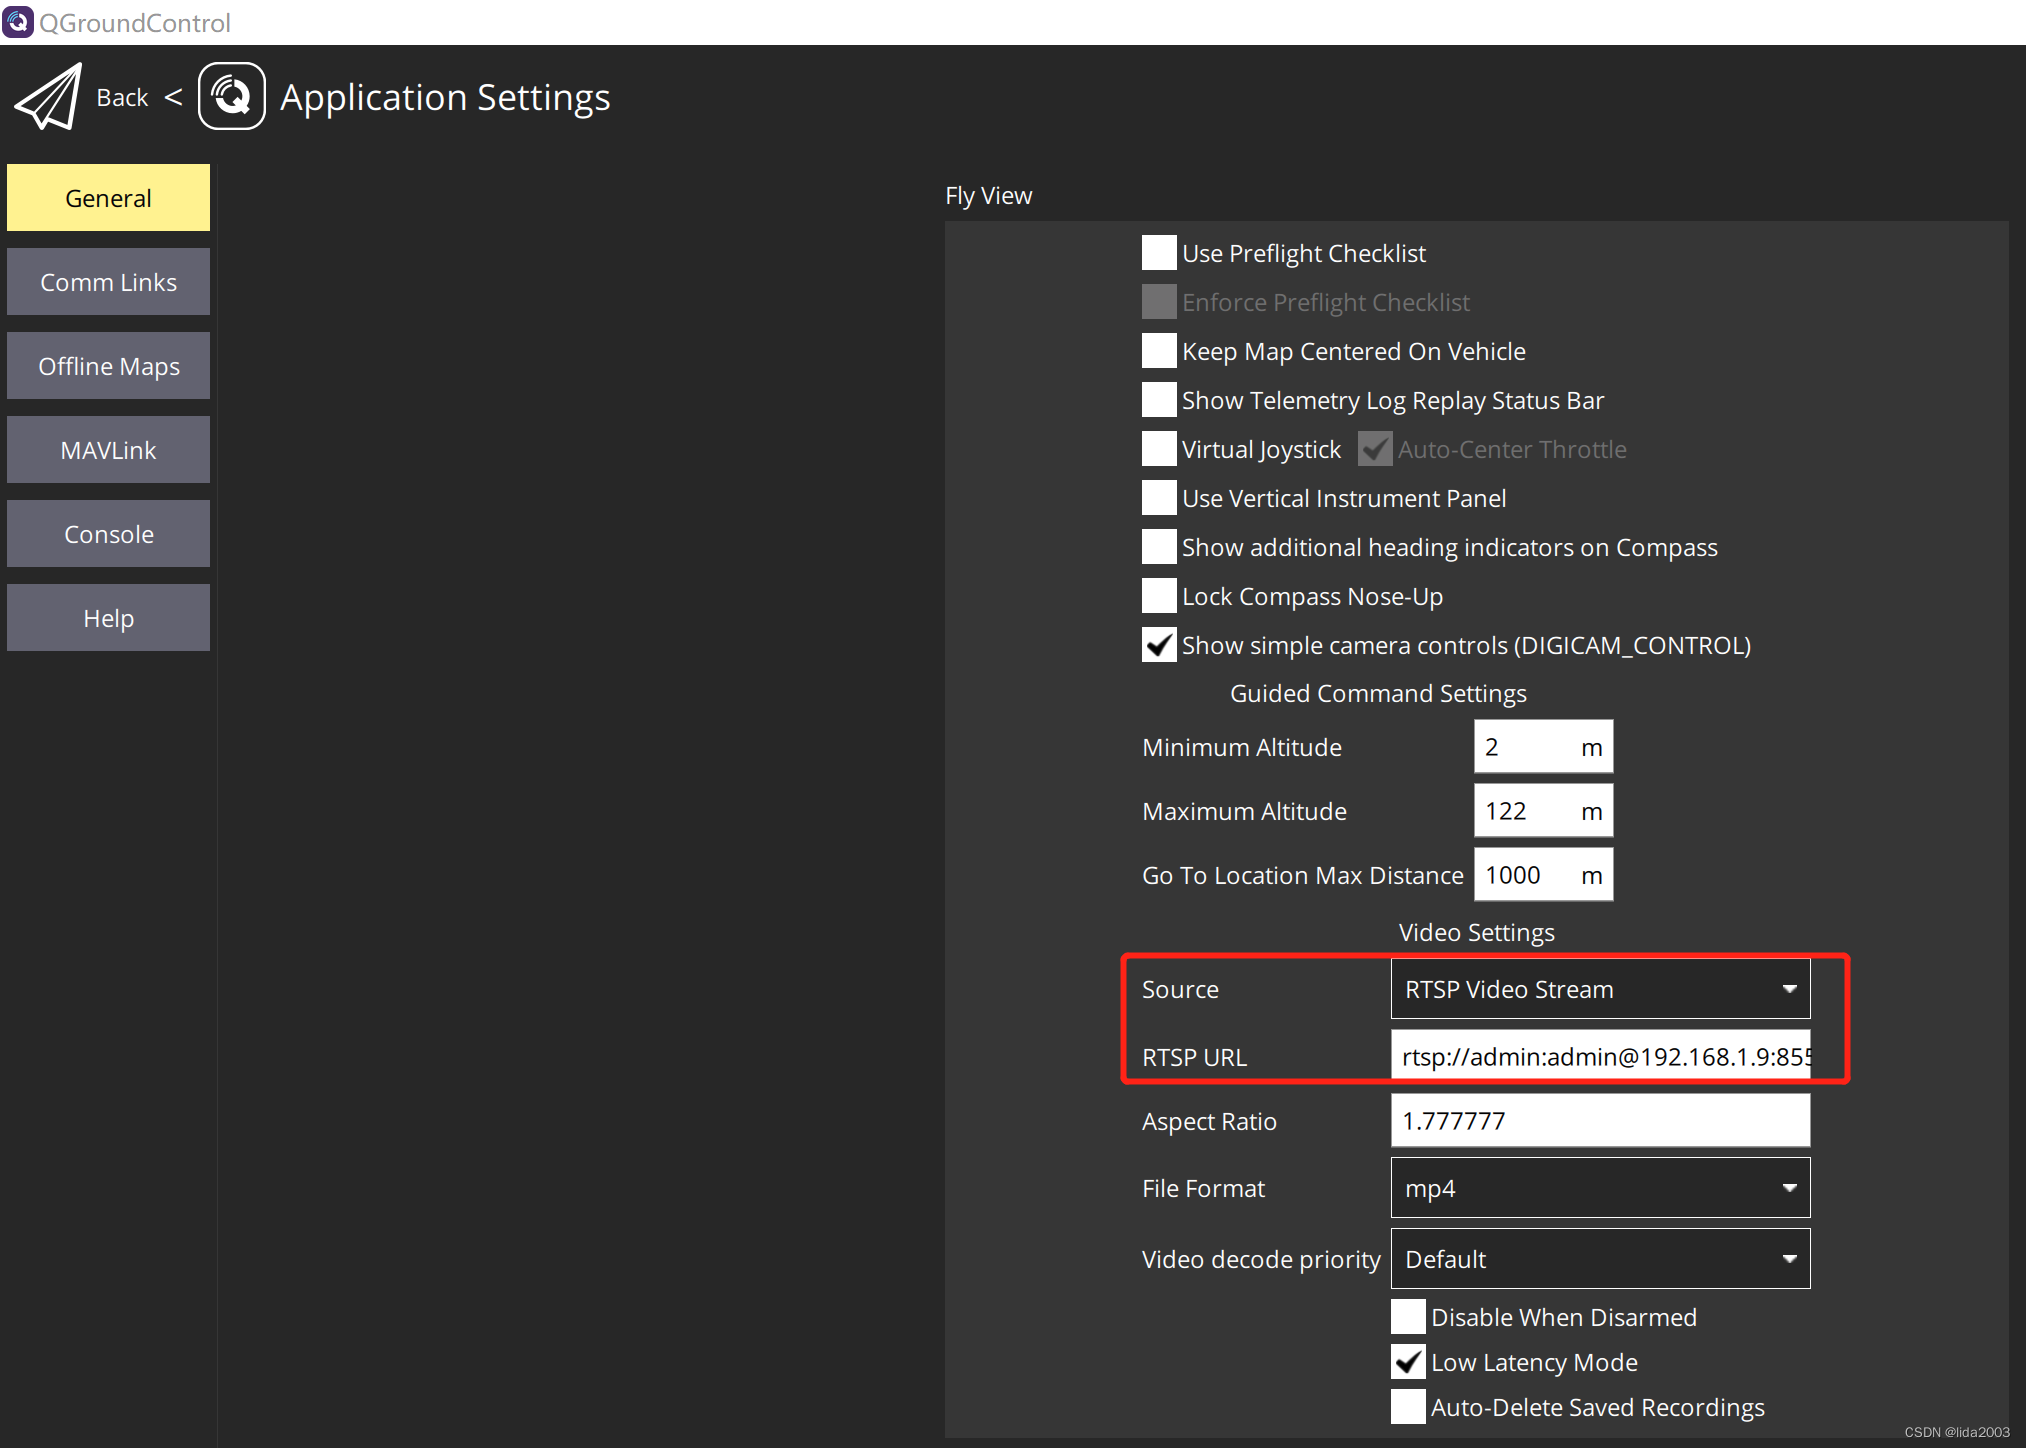Open the File Format dropdown
Image resolution: width=2026 pixels, height=1448 pixels.
click(x=1600, y=1188)
